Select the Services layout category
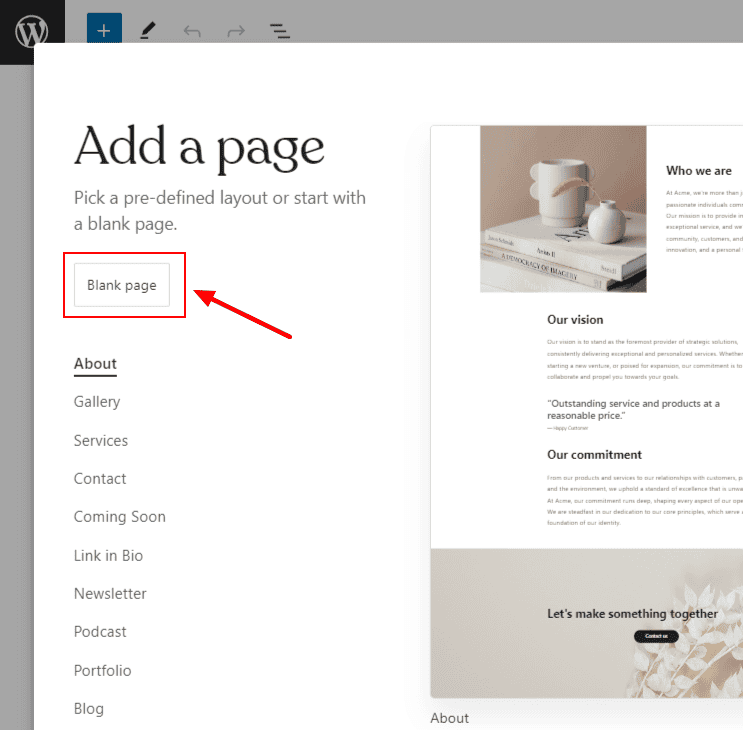743x730 pixels. coord(101,441)
